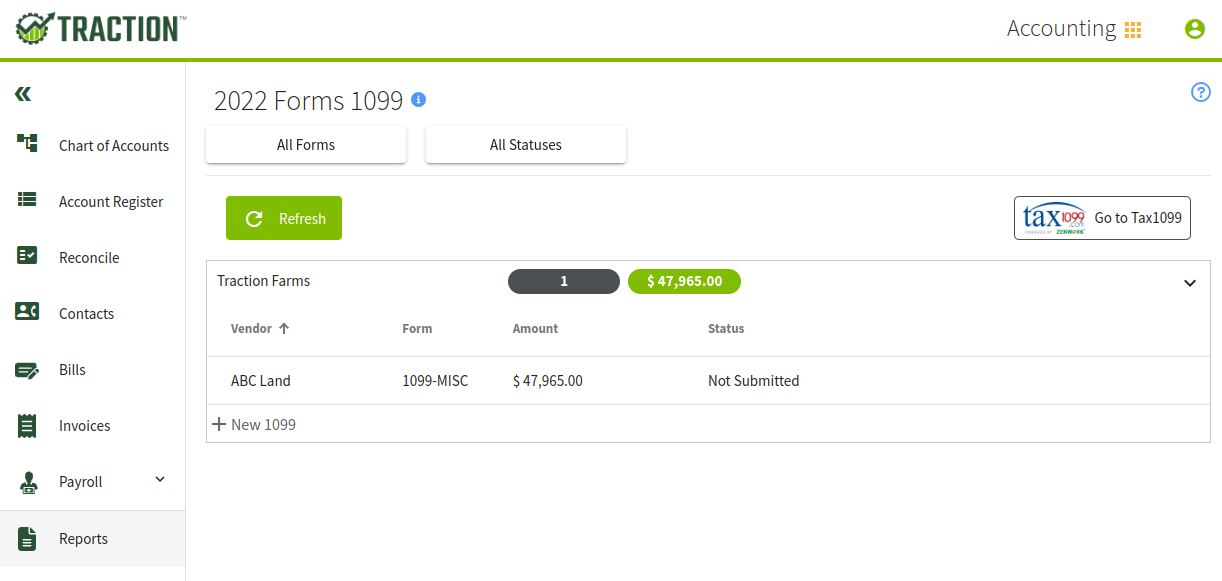The height and width of the screenshot is (581, 1222).
Task: Select the Contacts card icon
Action: click(28, 312)
